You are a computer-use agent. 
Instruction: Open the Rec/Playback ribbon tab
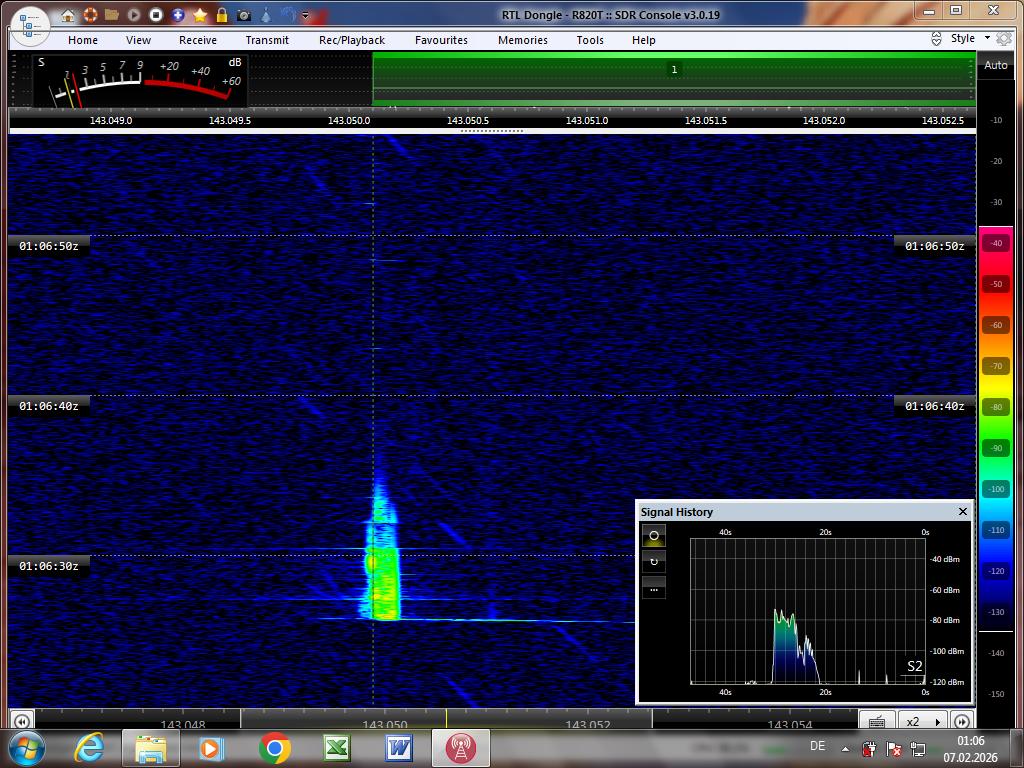click(352, 40)
